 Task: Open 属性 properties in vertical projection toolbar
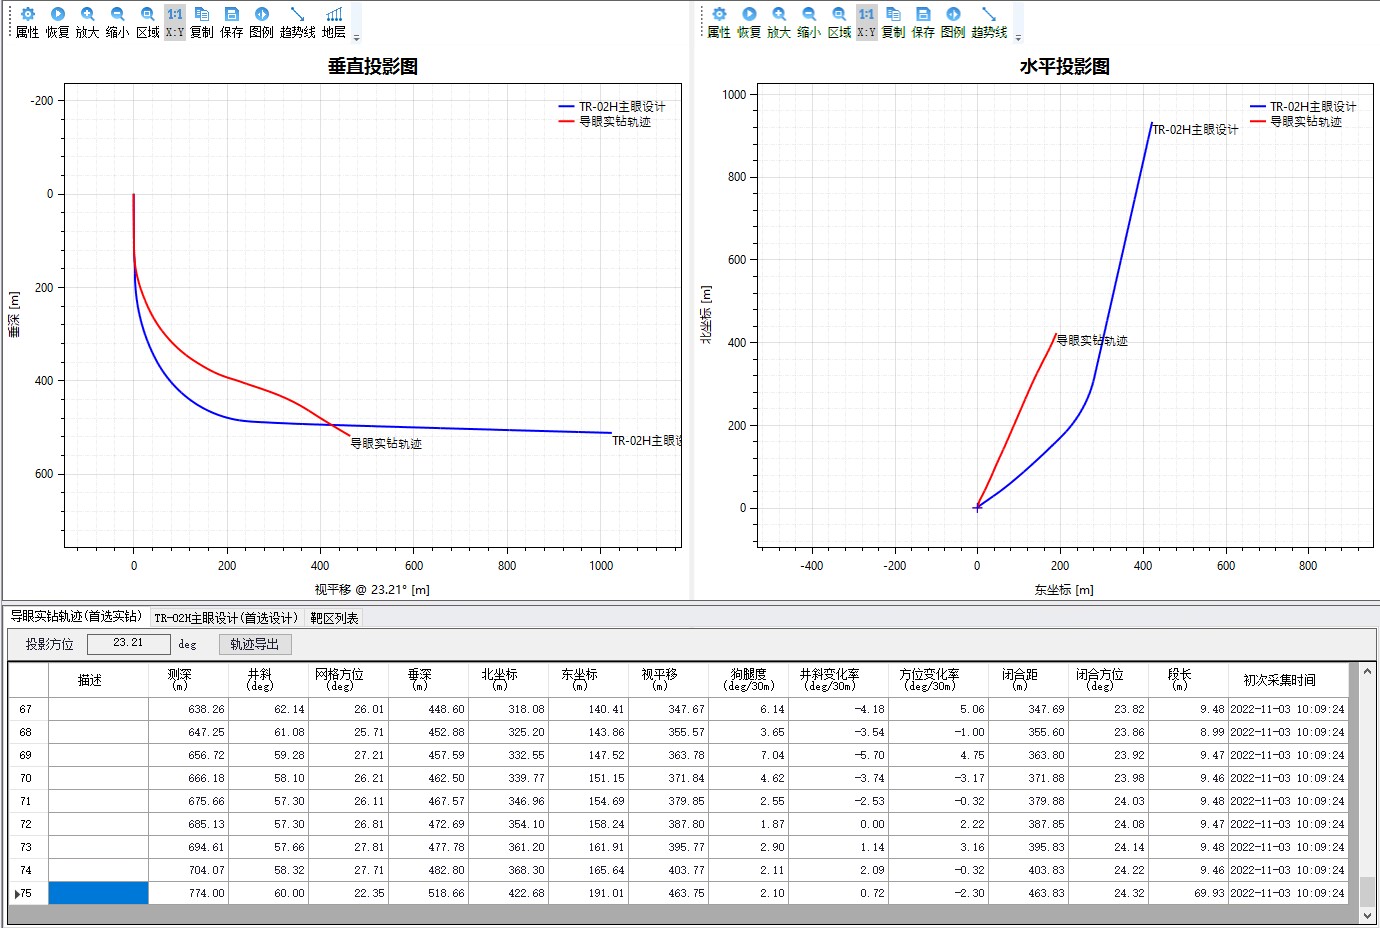coord(27,22)
